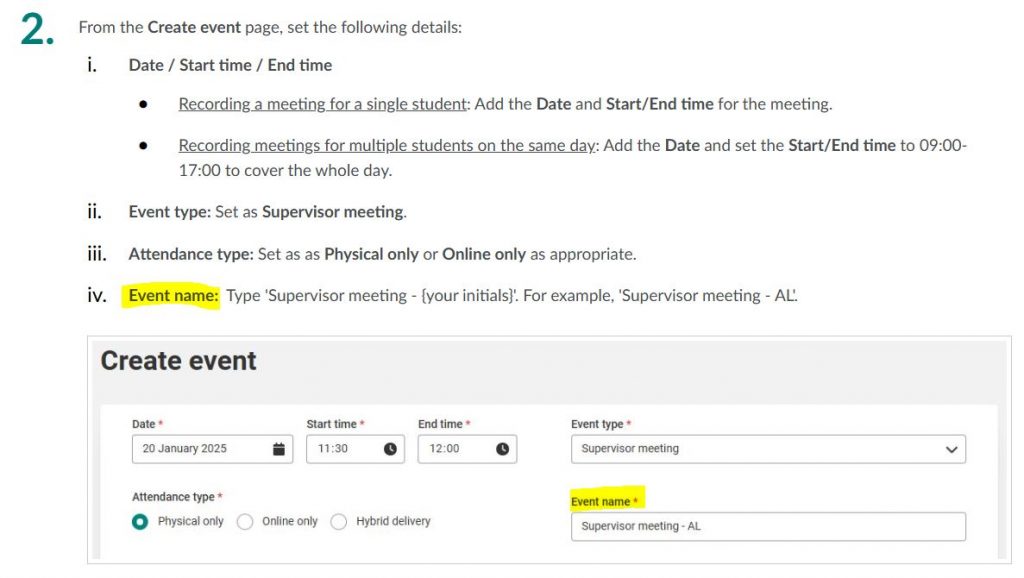Image resolution: width=1024 pixels, height=578 pixels.
Task: Select the Physical only attendance option
Action: point(141,521)
